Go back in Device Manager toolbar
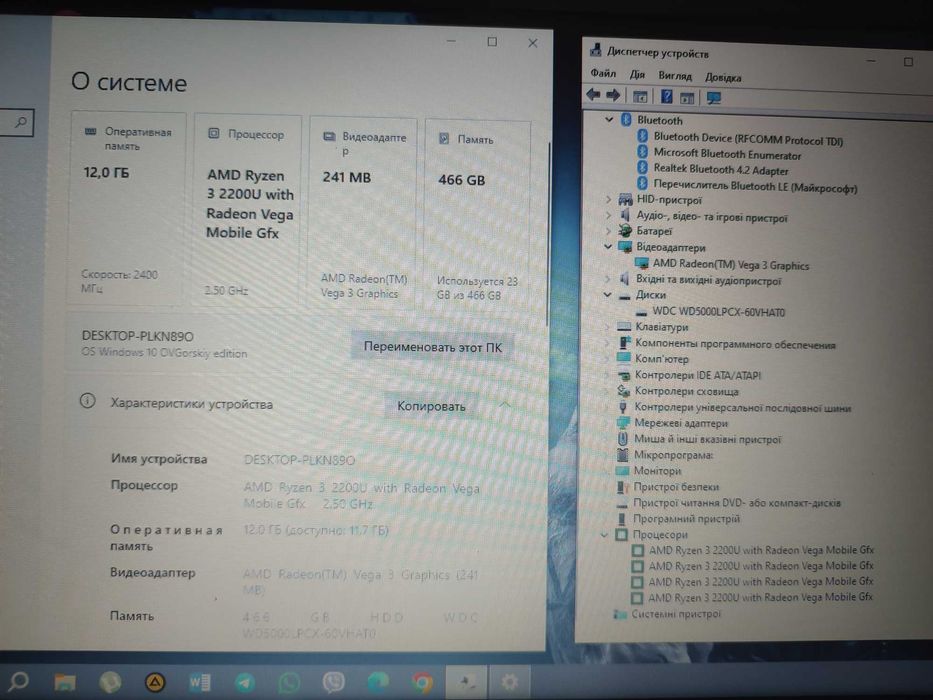The height and width of the screenshot is (700, 933). point(593,94)
